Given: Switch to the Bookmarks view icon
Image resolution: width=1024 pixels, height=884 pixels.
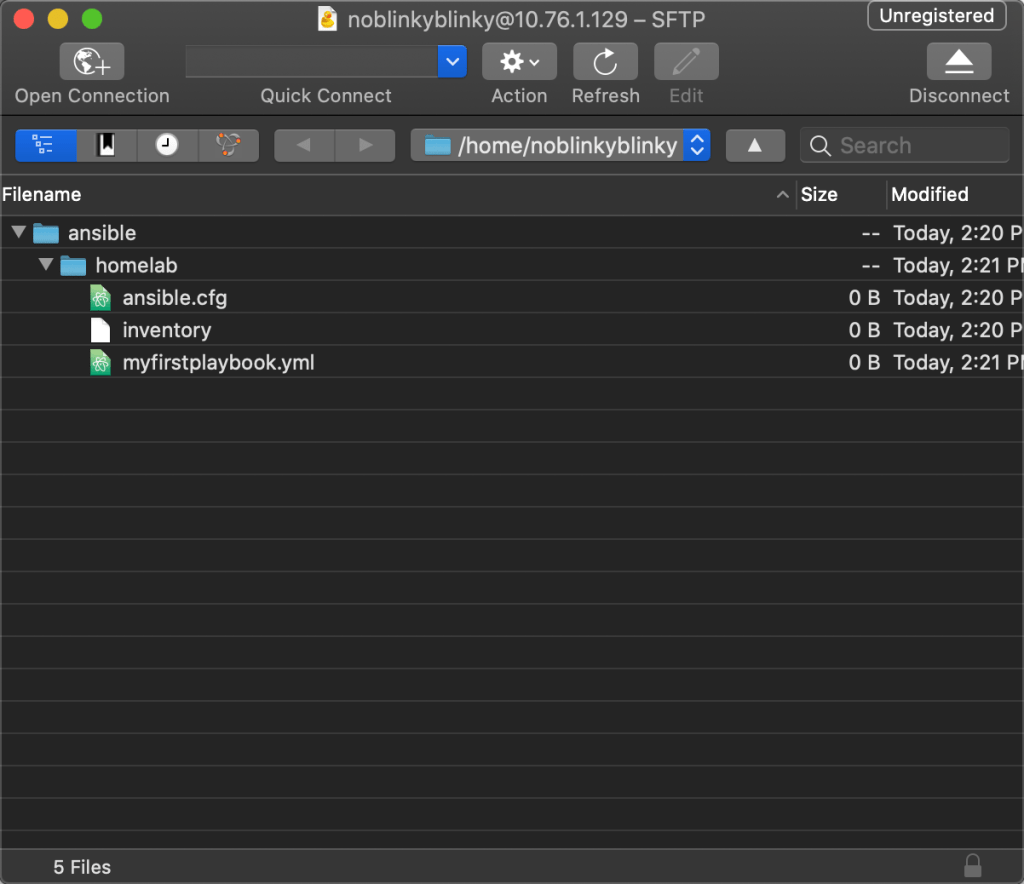Looking at the screenshot, I should 106,145.
